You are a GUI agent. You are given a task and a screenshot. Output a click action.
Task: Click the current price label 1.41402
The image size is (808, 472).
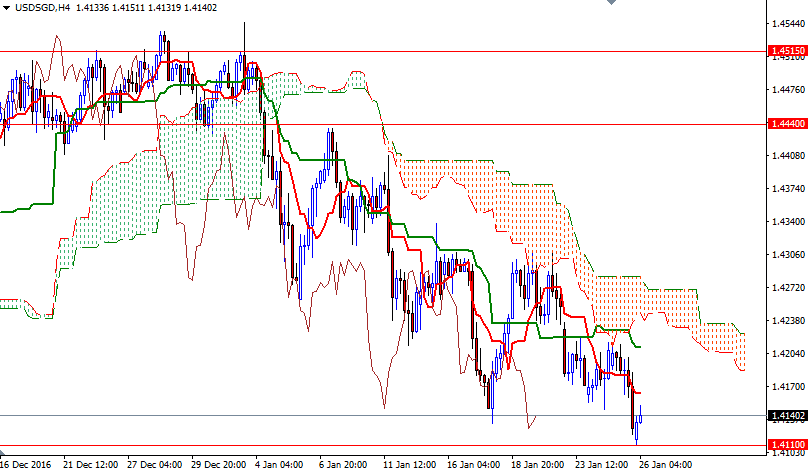point(787,415)
